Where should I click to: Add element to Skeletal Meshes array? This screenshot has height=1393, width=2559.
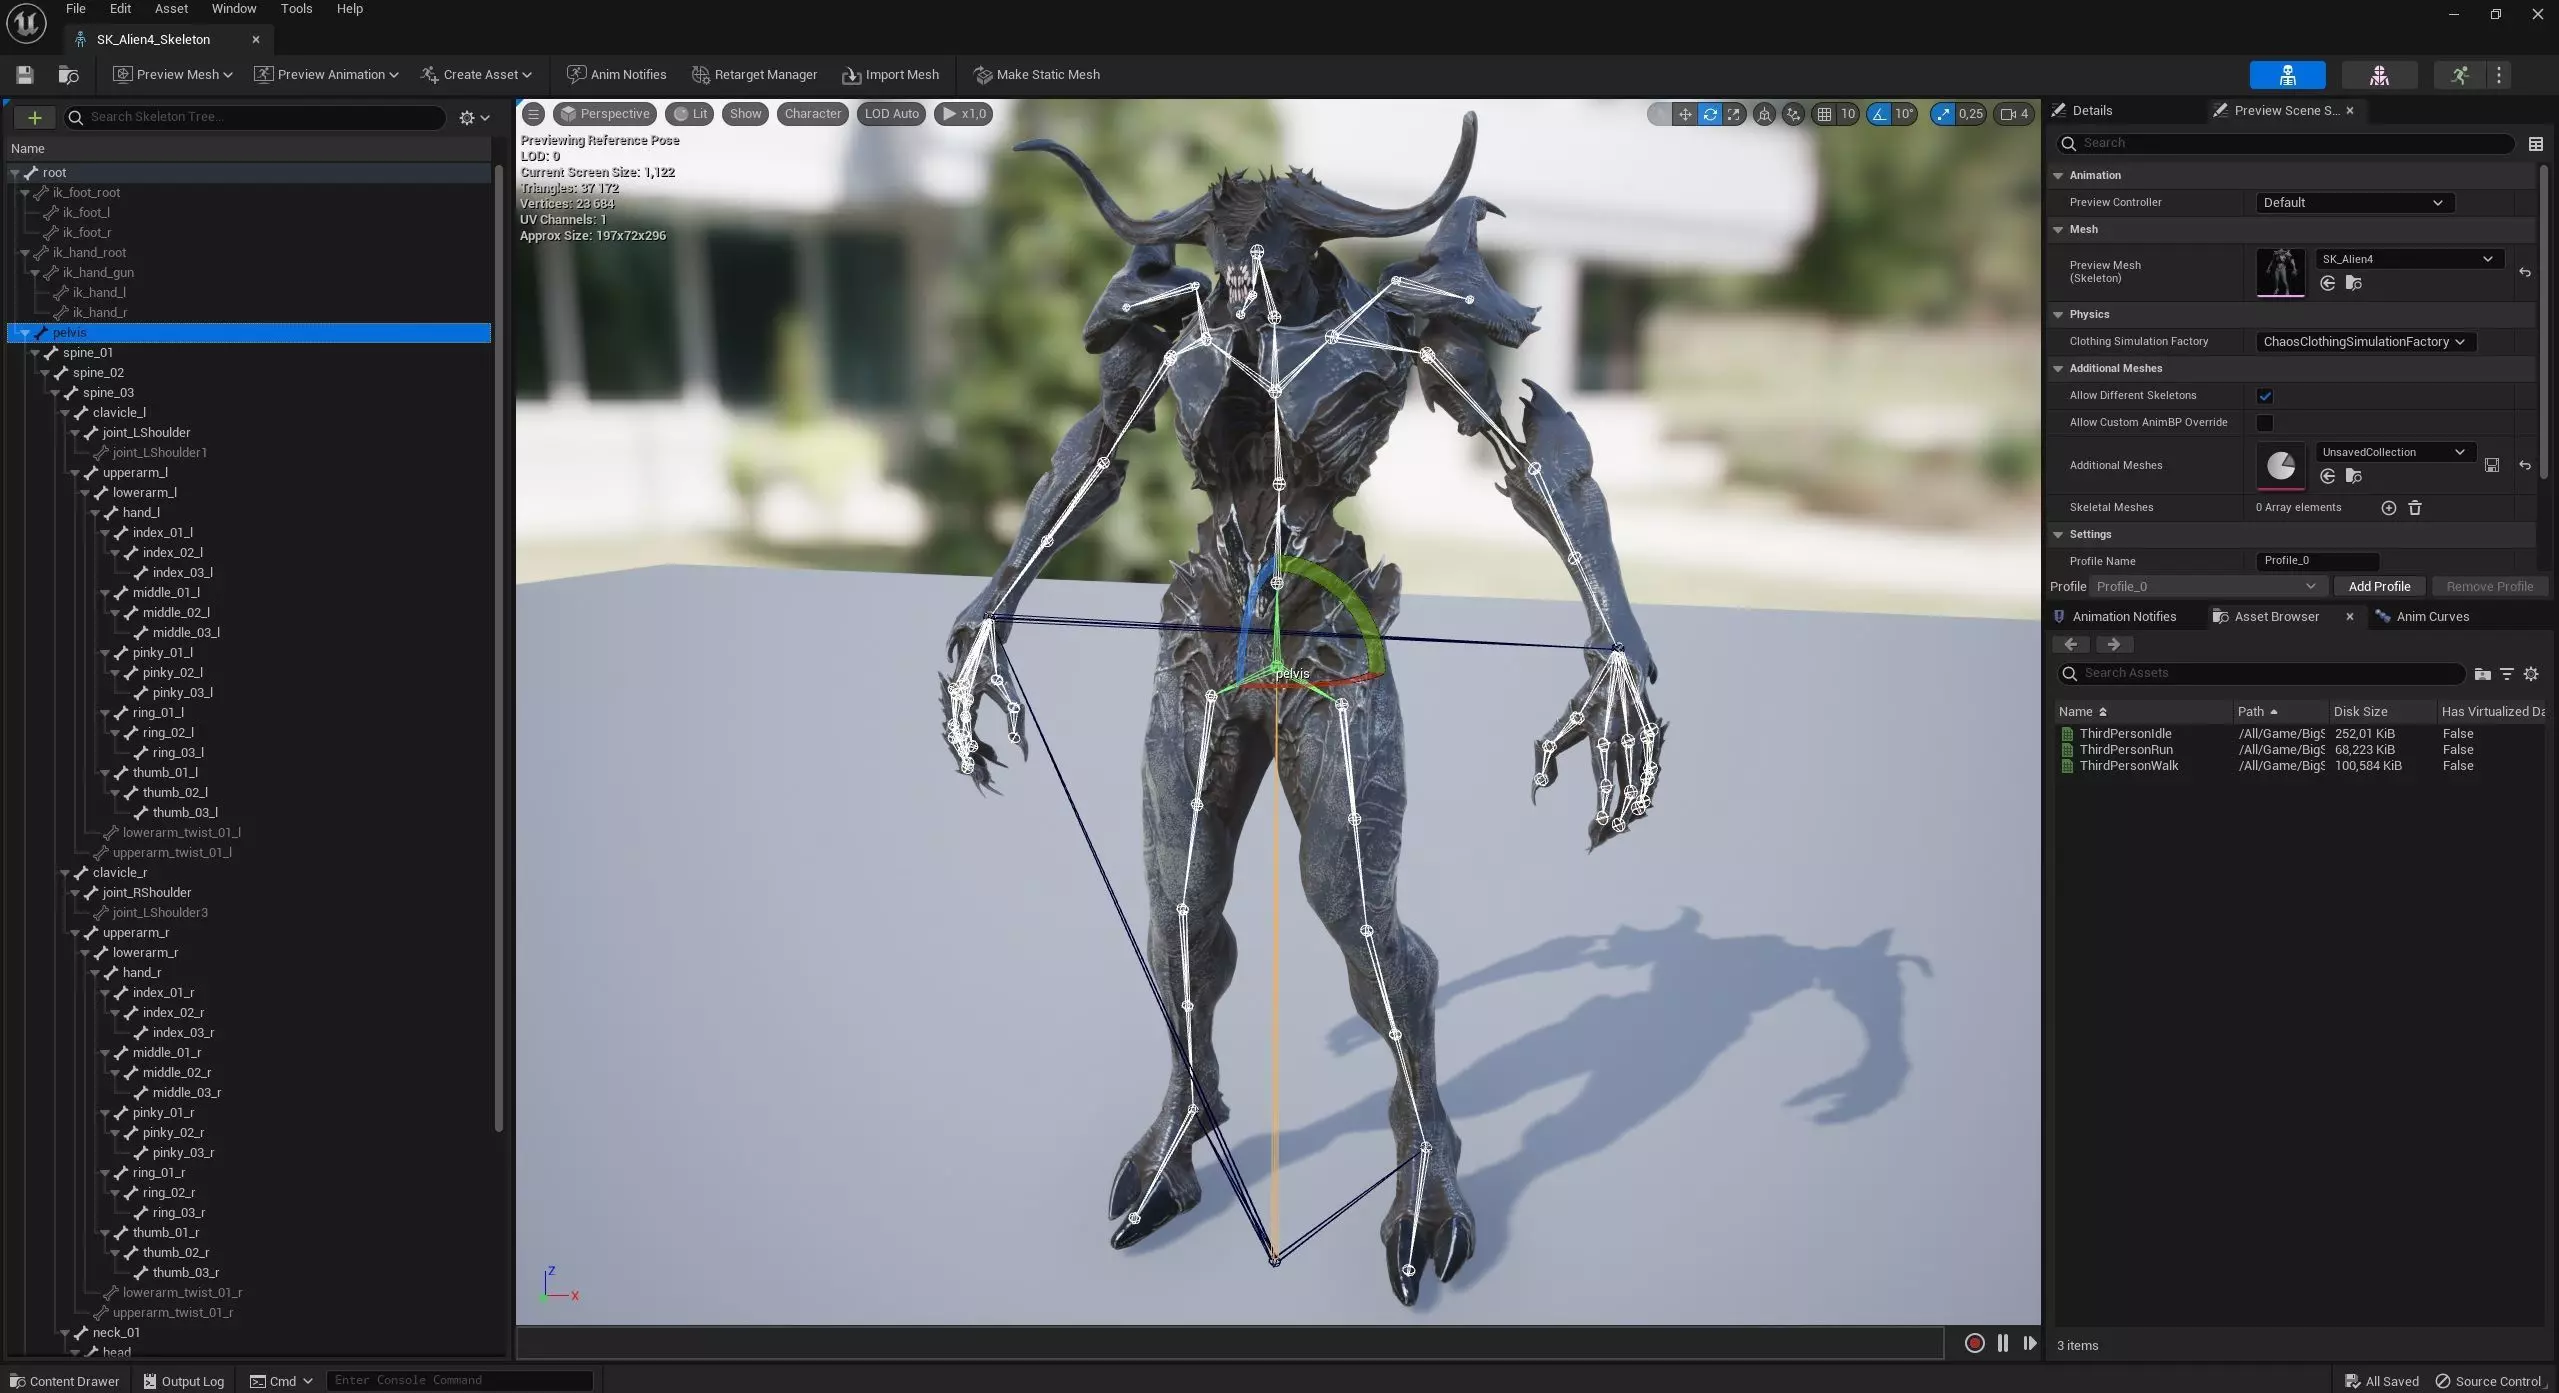tap(2388, 508)
